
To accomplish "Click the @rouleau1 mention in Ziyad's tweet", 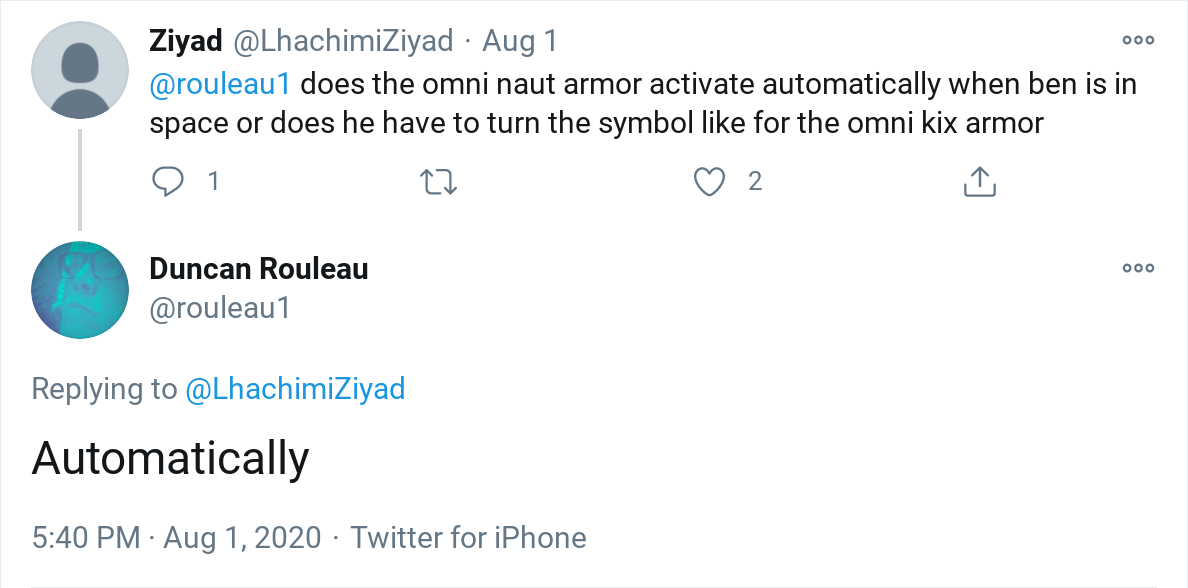I will coord(220,83).
